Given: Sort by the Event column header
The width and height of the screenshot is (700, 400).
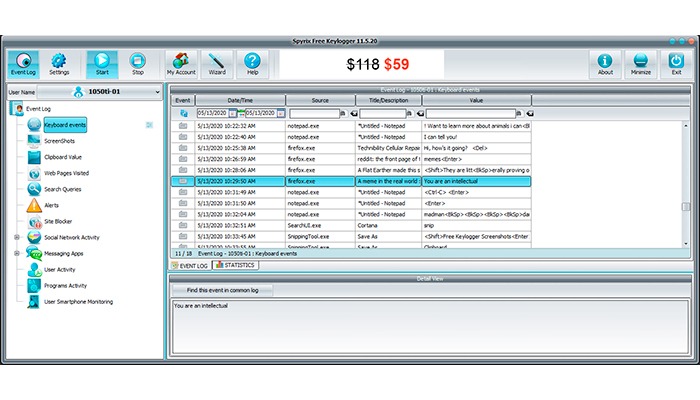Looking at the screenshot, I should click(183, 100).
